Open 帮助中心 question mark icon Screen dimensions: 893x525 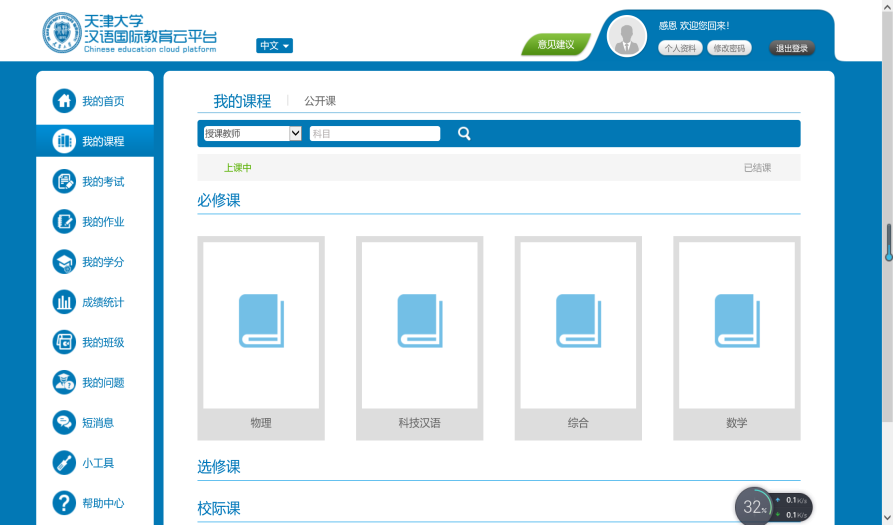(64, 503)
